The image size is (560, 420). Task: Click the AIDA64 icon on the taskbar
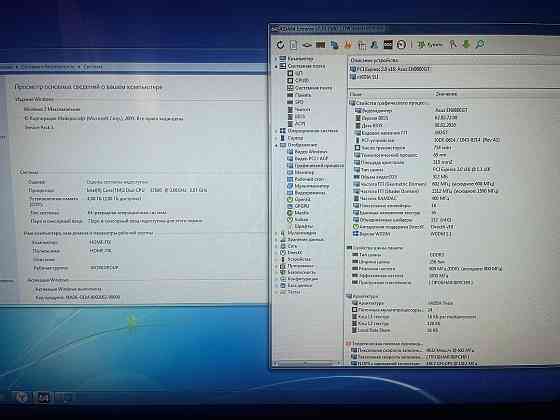pos(43,397)
